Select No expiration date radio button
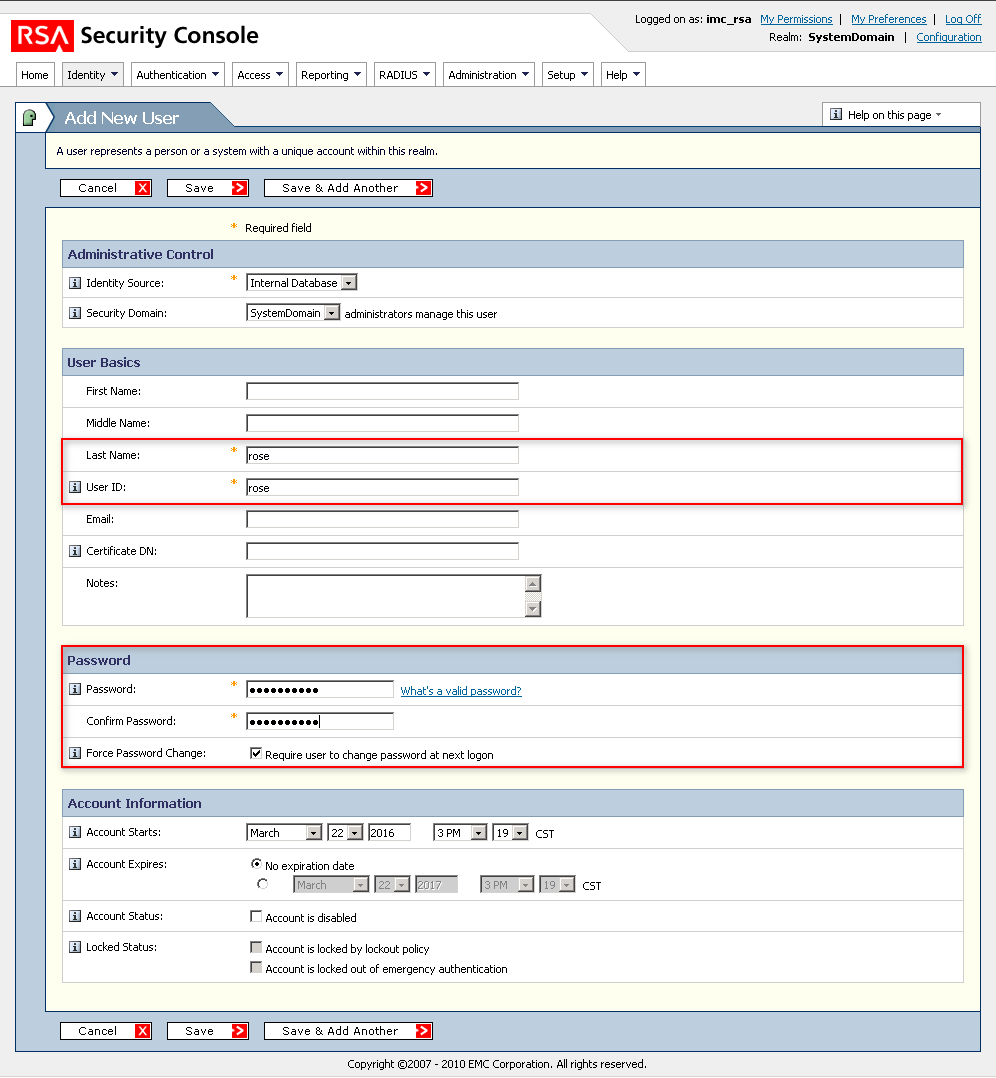The height and width of the screenshot is (1078, 996). [x=256, y=864]
